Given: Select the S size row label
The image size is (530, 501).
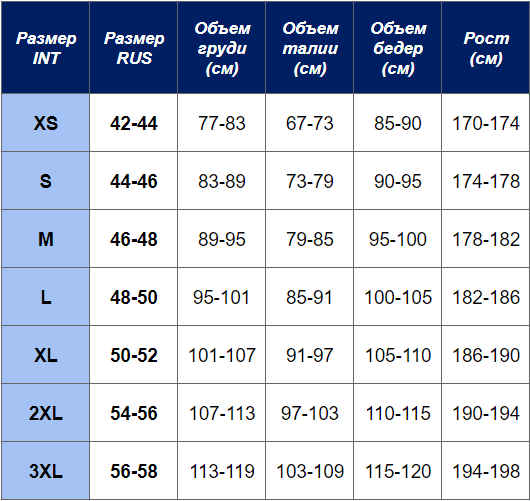Looking at the screenshot, I should tap(46, 181).
